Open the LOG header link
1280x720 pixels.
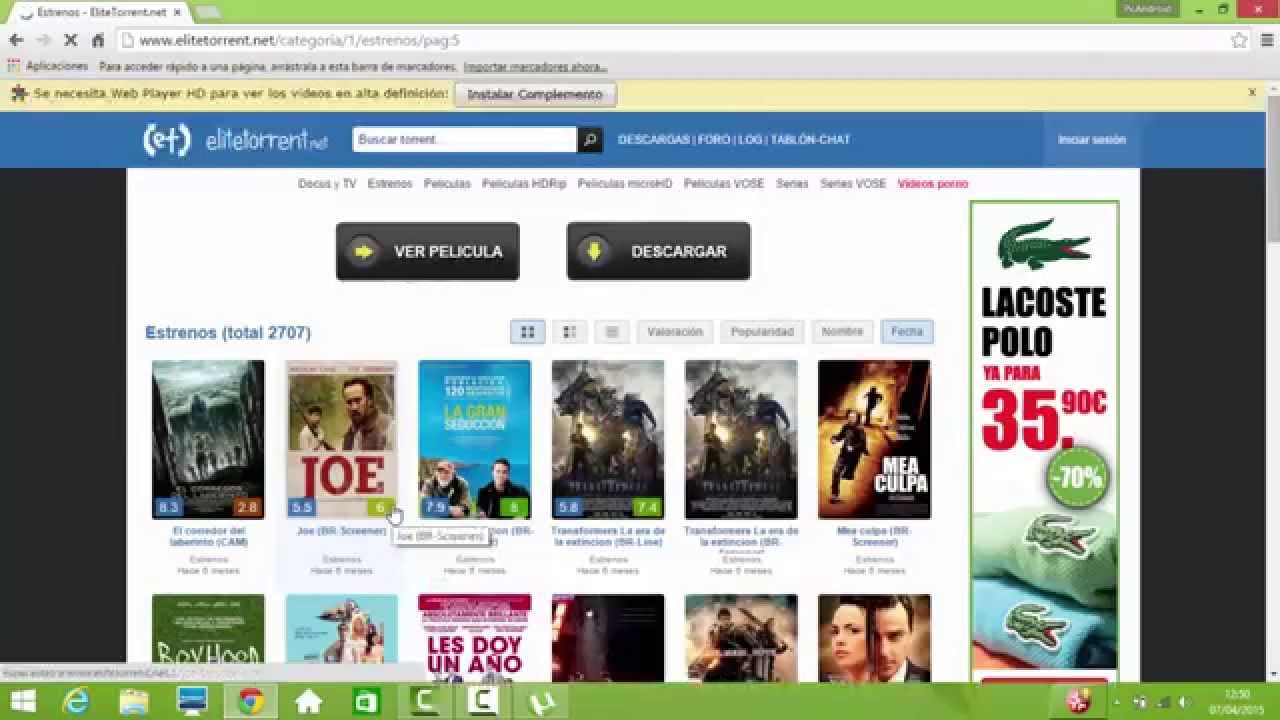click(750, 140)
